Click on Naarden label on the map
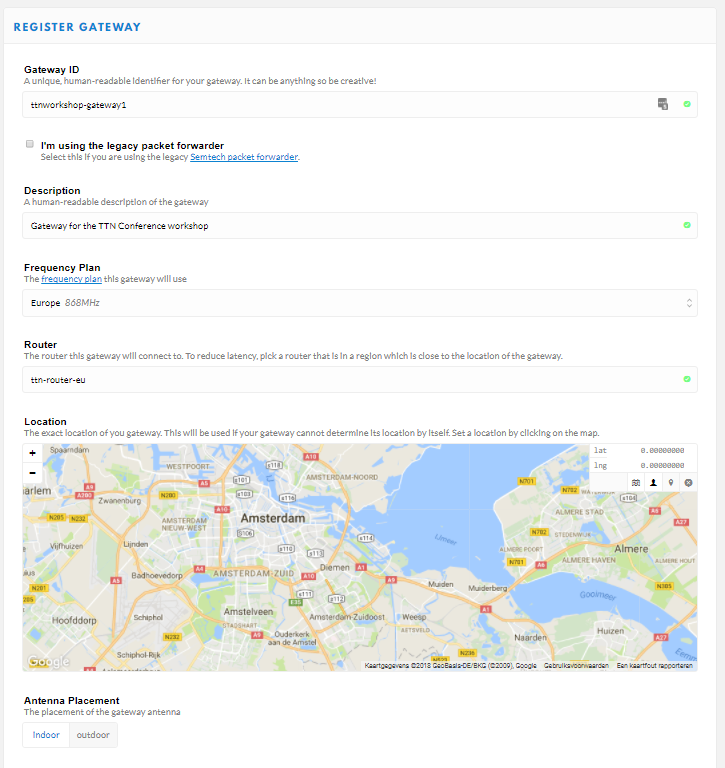 [531, 638]
